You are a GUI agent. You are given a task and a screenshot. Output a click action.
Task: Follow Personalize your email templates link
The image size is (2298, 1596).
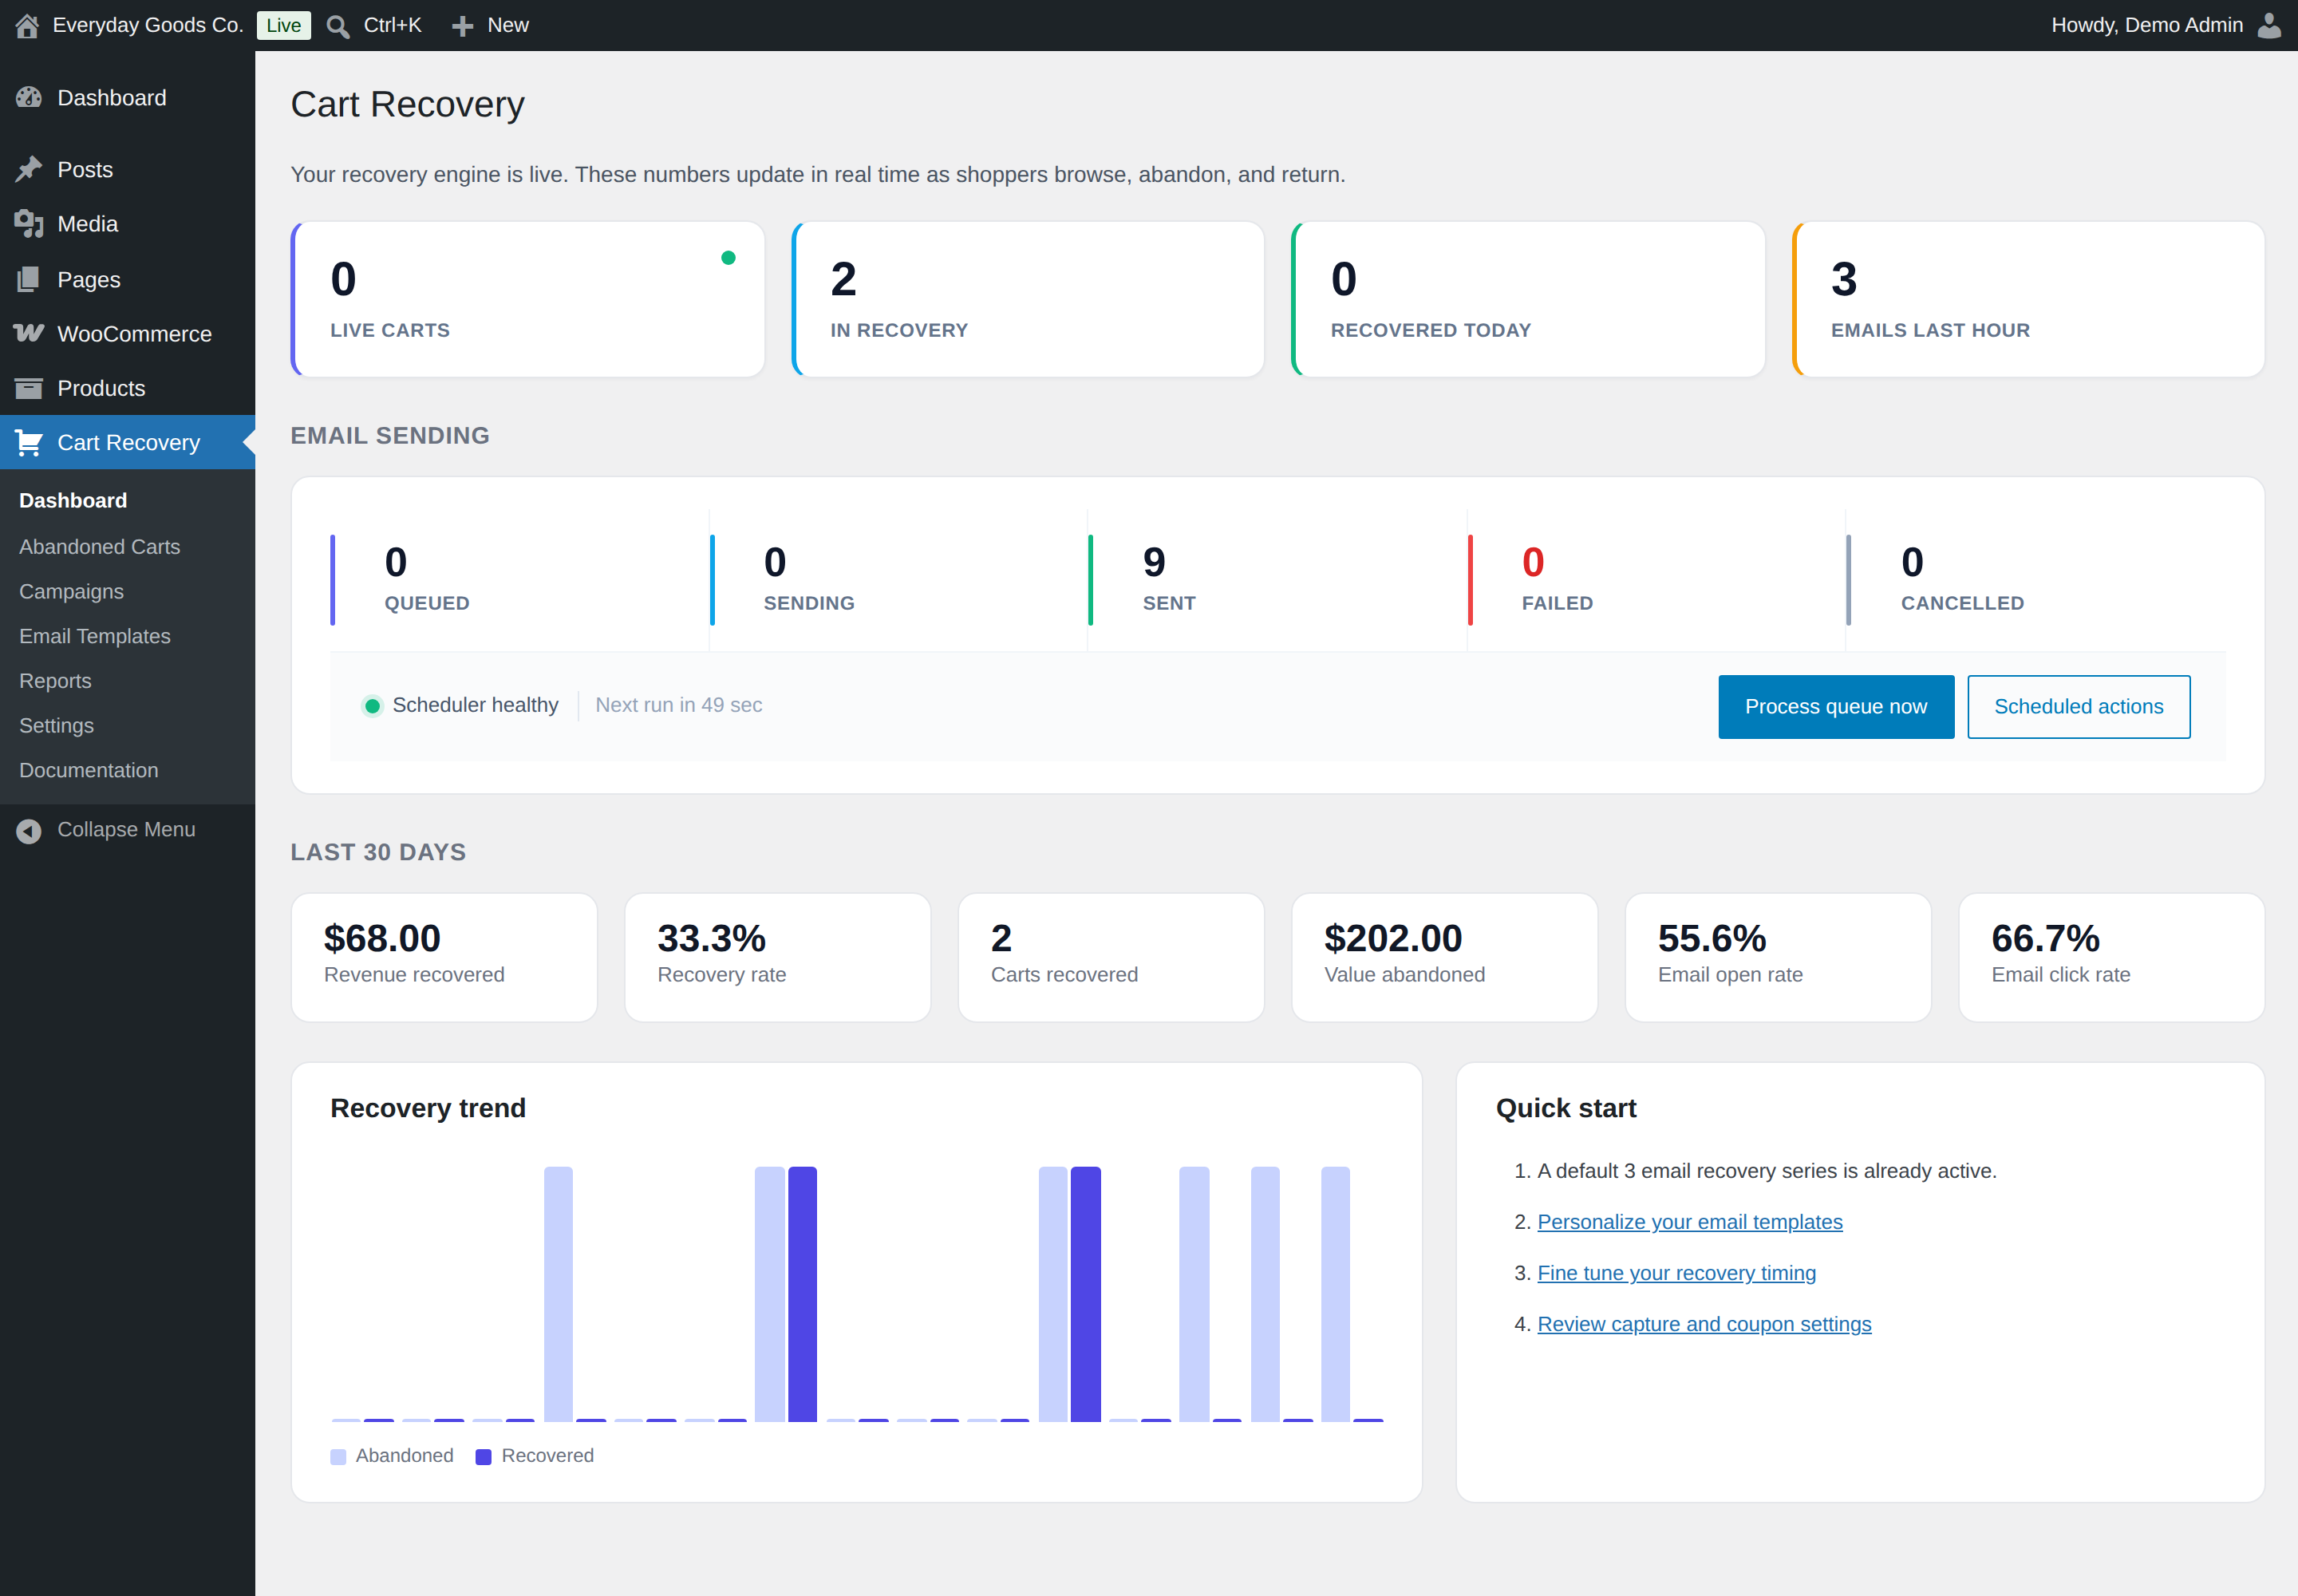[1689, 1222]
